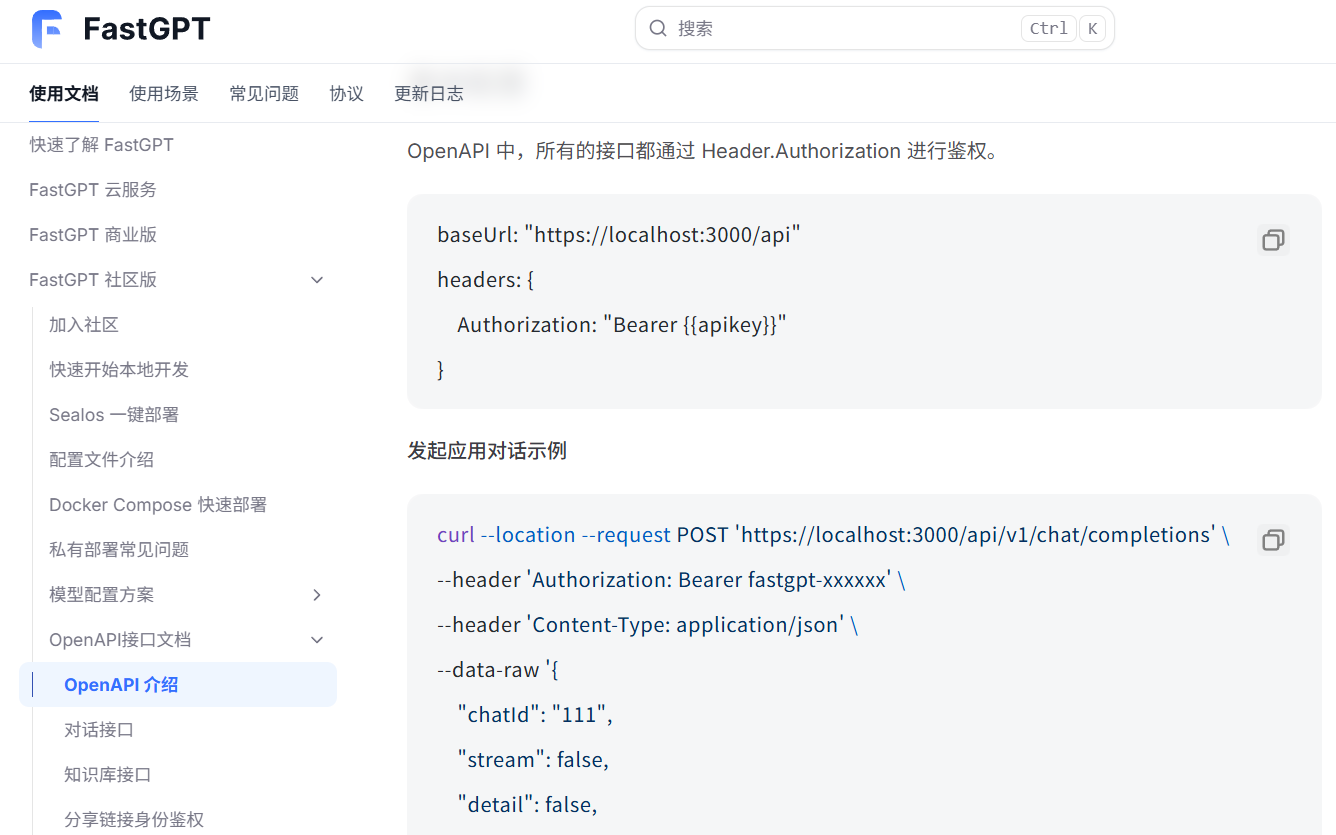Focus the 搜索 search input field
This screenshot has height=835, width=1336.
[x=840, y=29]
